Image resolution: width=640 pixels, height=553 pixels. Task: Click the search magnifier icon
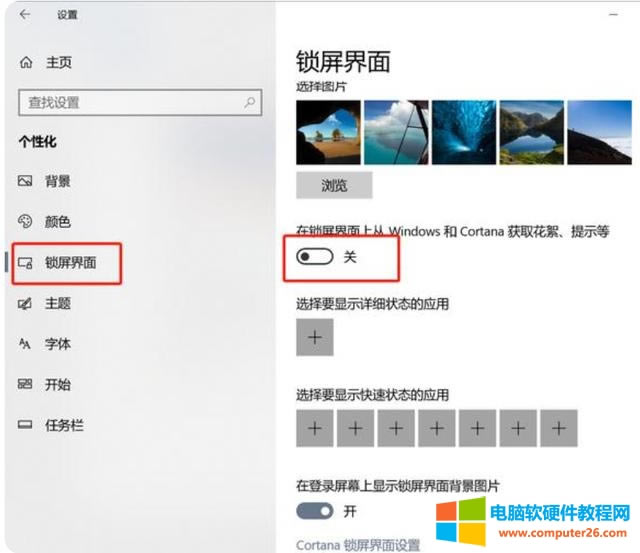click(249, 102)
